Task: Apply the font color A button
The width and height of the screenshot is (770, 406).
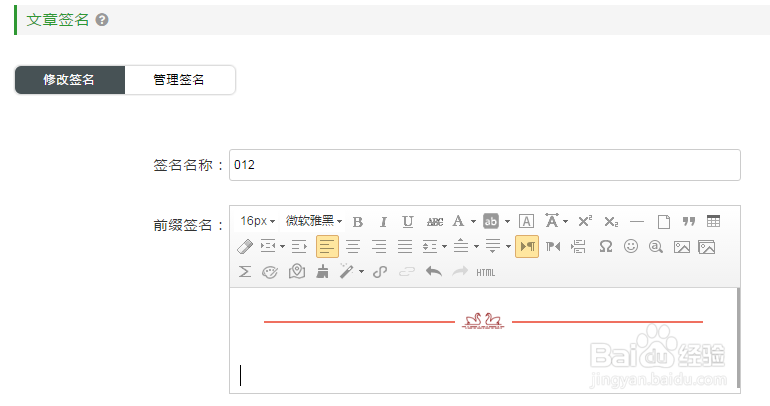Action: [x=458, y=221]
